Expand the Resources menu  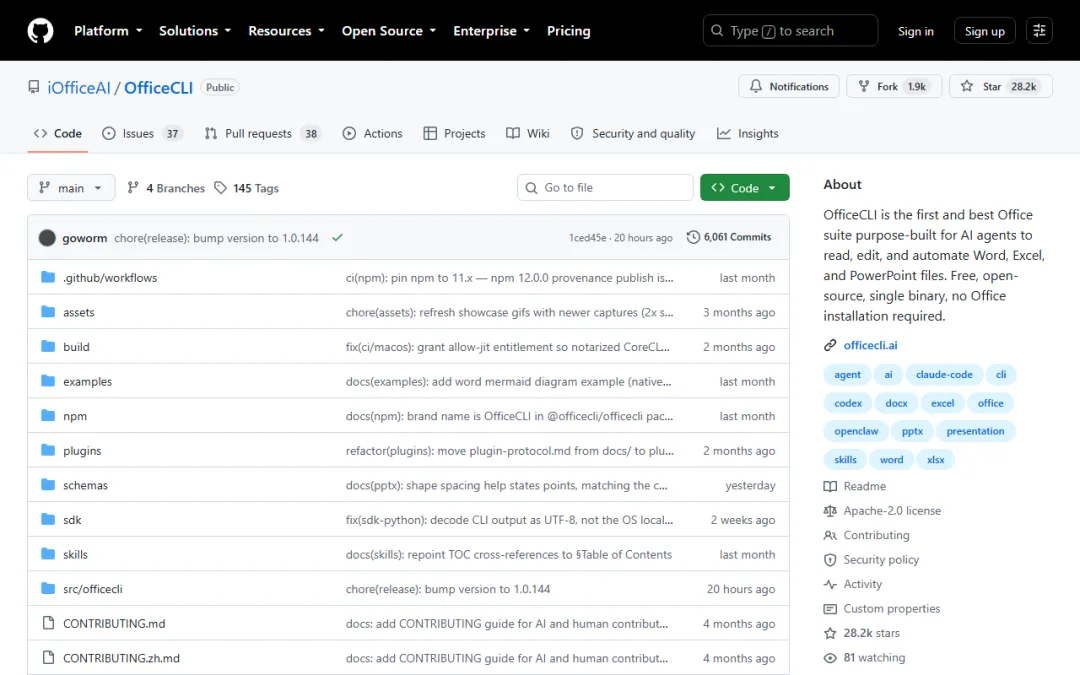(x=286, y=31)
